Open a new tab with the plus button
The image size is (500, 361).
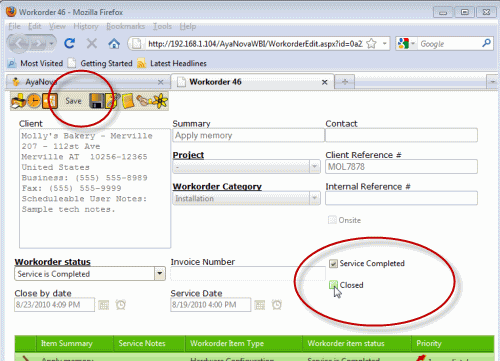click(x=345, y=82)
